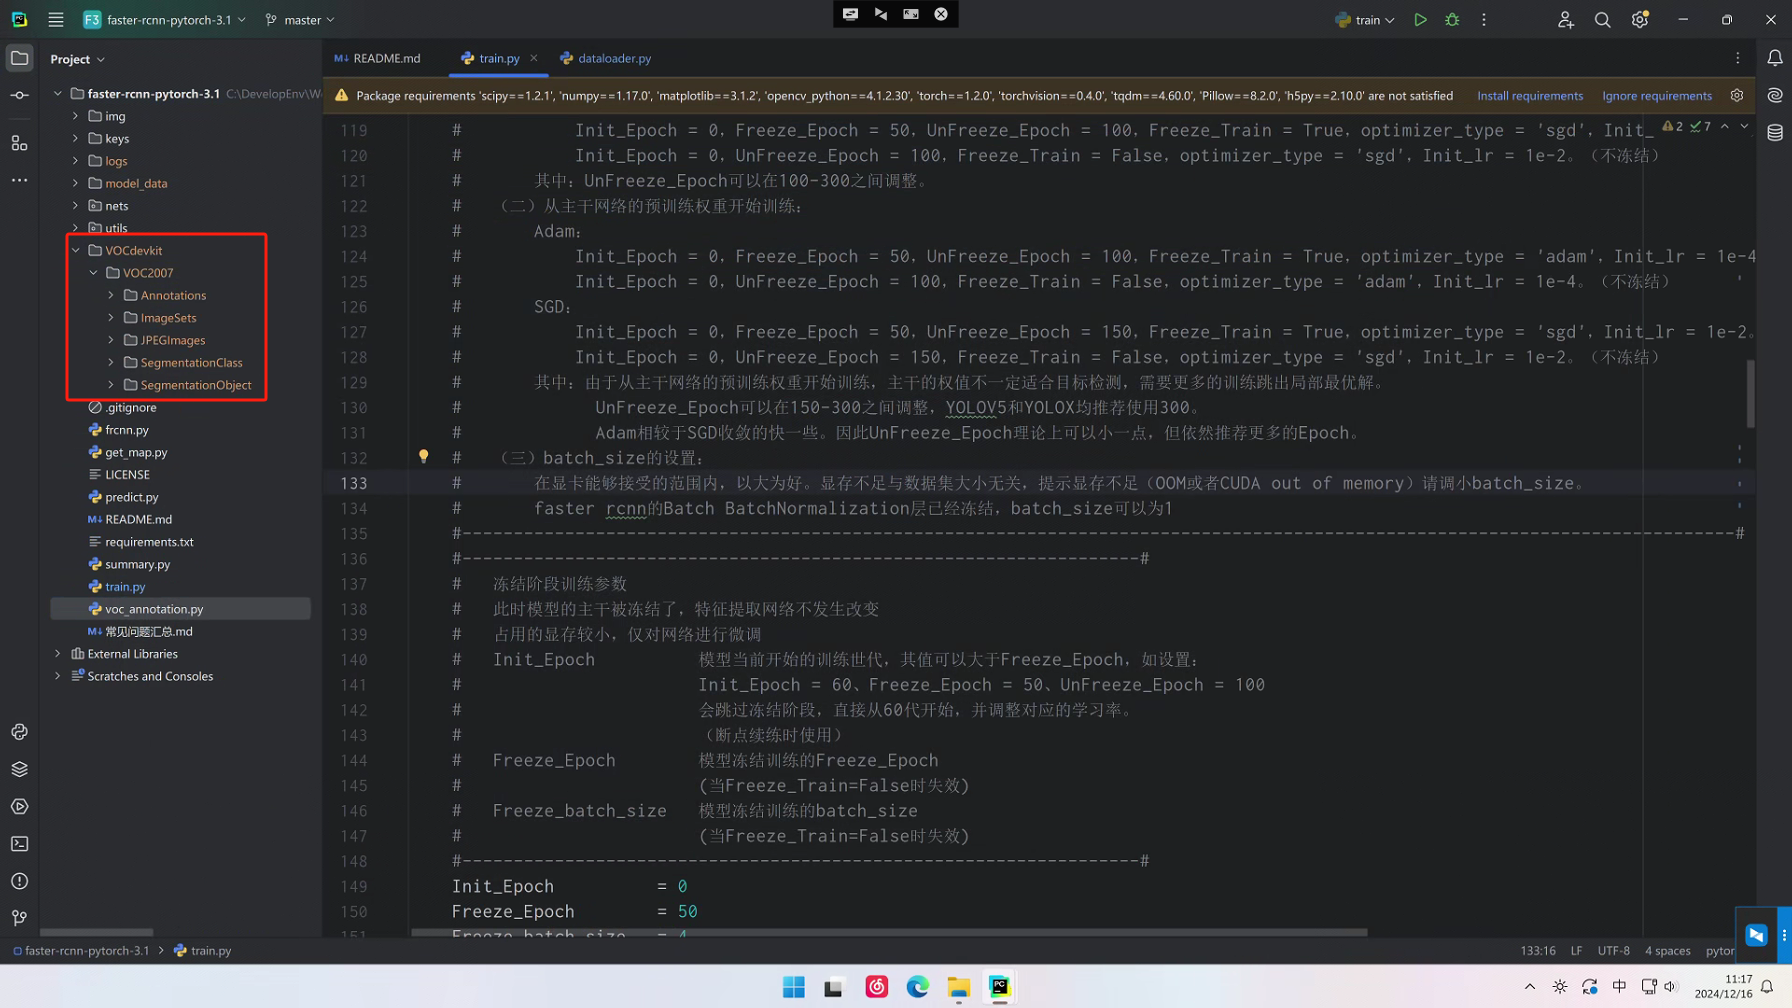Viewport: 1792px width, 1008px height.
Task: Open line separator LF setting
Action: [1576, 951]
